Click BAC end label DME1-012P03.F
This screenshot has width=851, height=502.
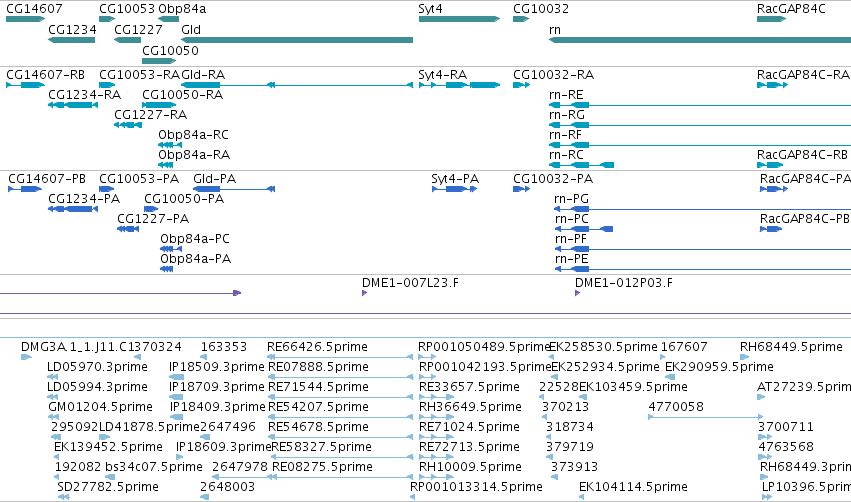(x=624, y=283)
